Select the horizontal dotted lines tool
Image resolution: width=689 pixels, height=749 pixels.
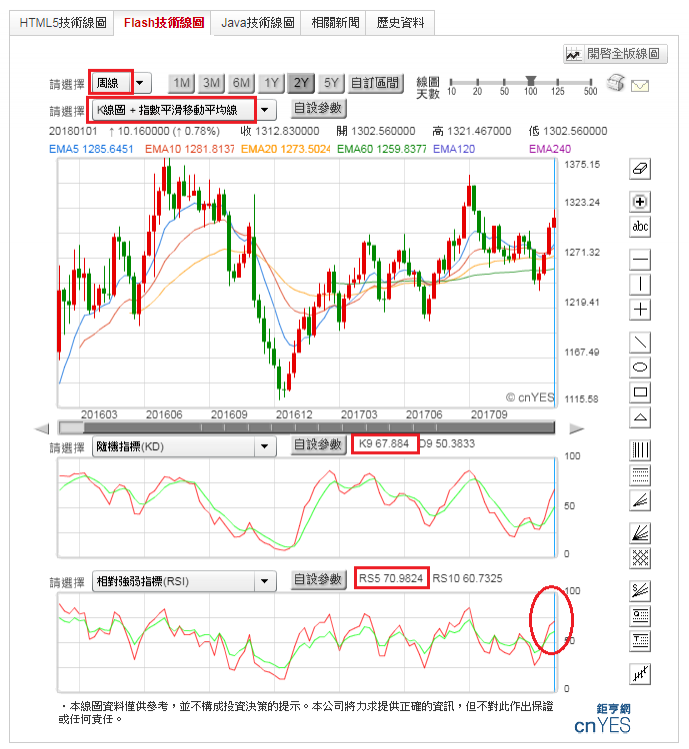(640, 475)
